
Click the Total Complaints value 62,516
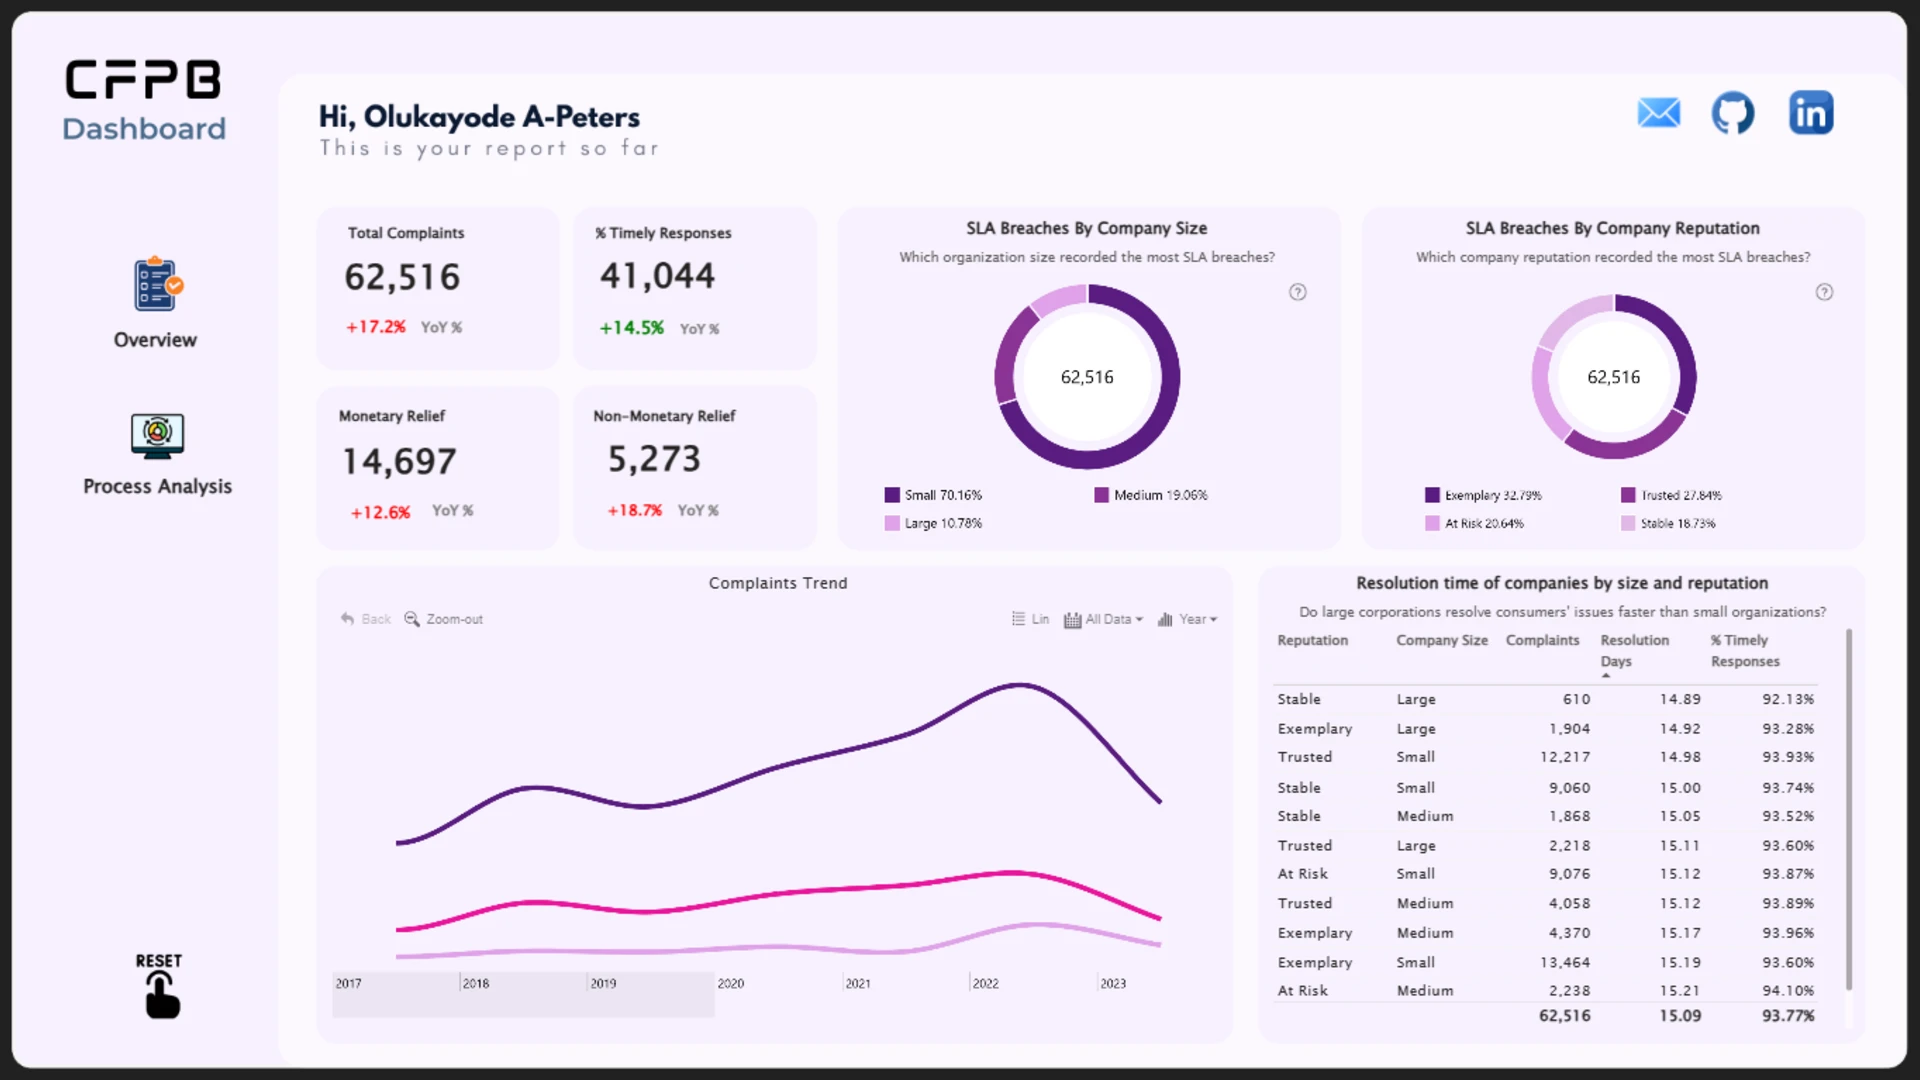402,277
